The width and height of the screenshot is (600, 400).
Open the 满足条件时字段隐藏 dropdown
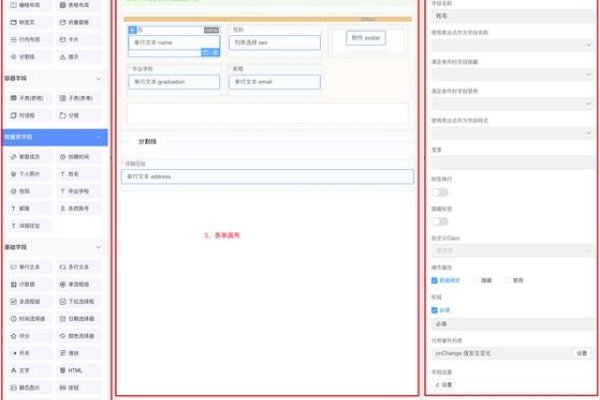513,74
